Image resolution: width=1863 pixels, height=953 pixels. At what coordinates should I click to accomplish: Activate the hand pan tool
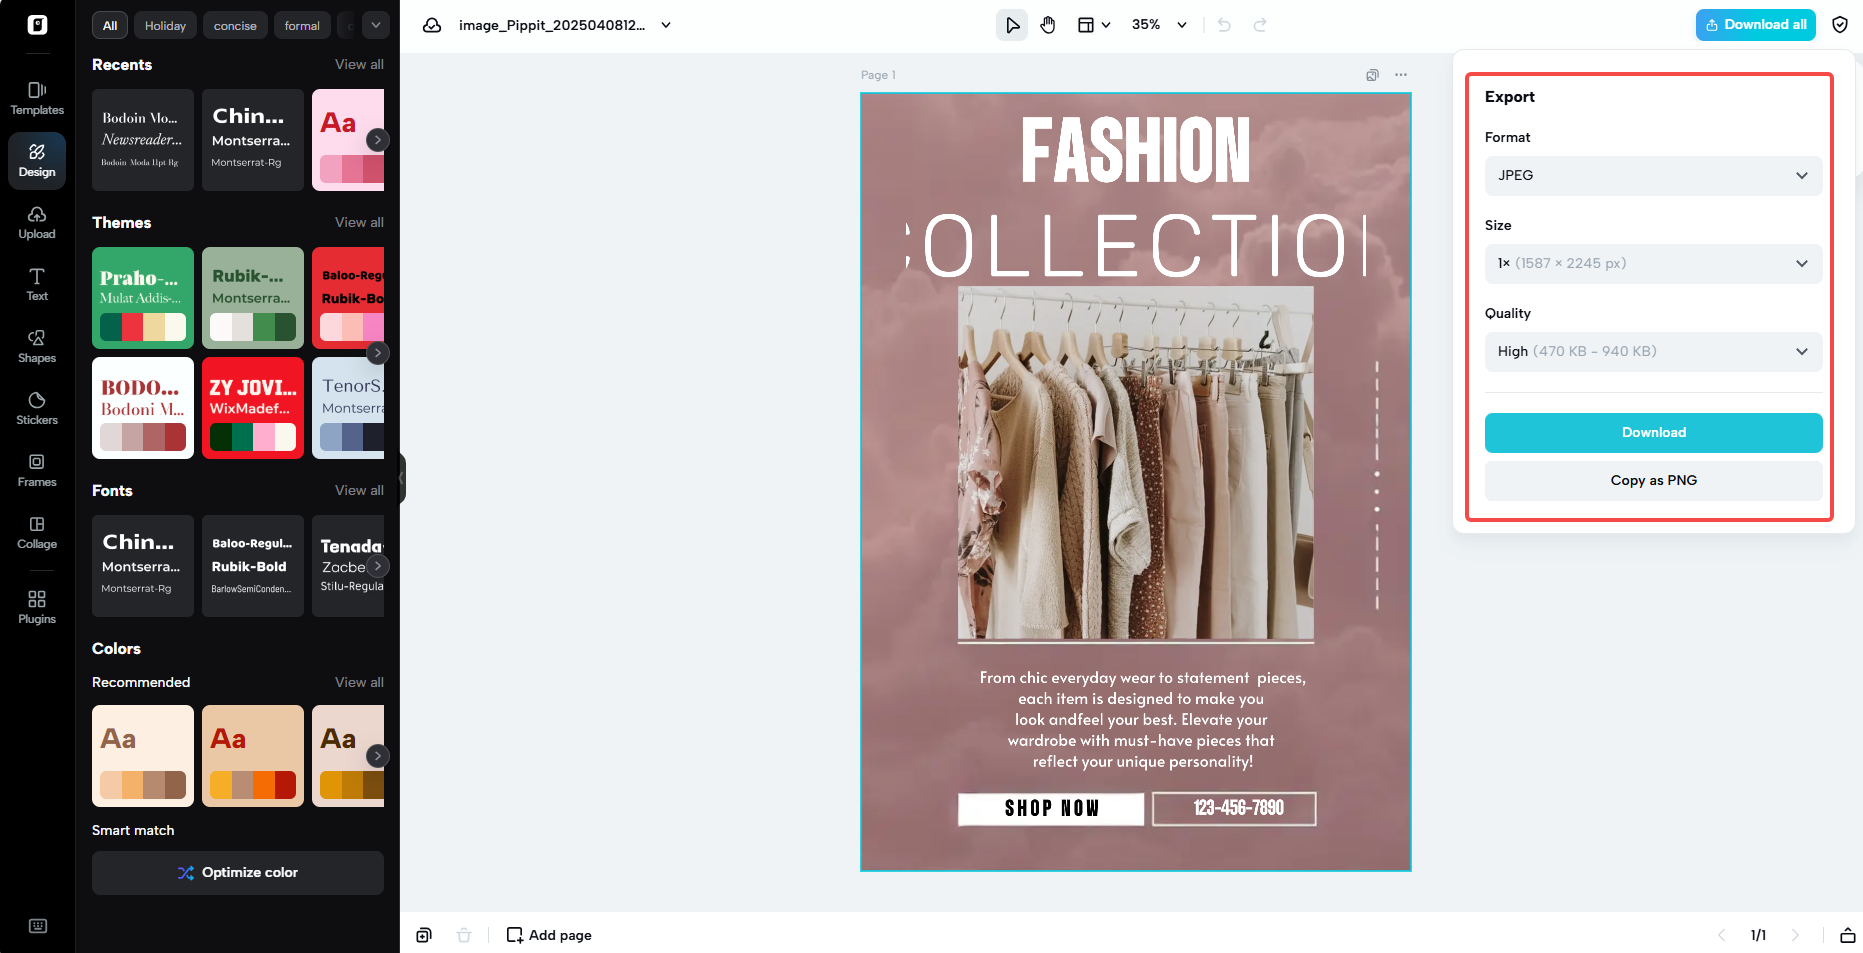pyautogui.click(x=1048, y=25)
